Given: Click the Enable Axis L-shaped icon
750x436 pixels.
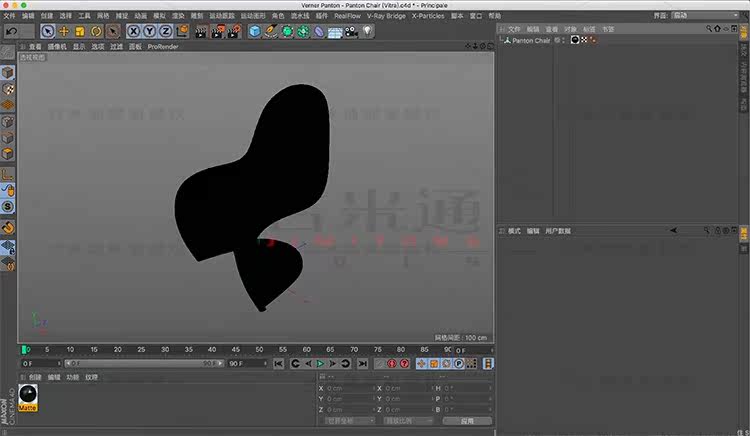Looking at the screenshot, I should (x=8, y=174).
